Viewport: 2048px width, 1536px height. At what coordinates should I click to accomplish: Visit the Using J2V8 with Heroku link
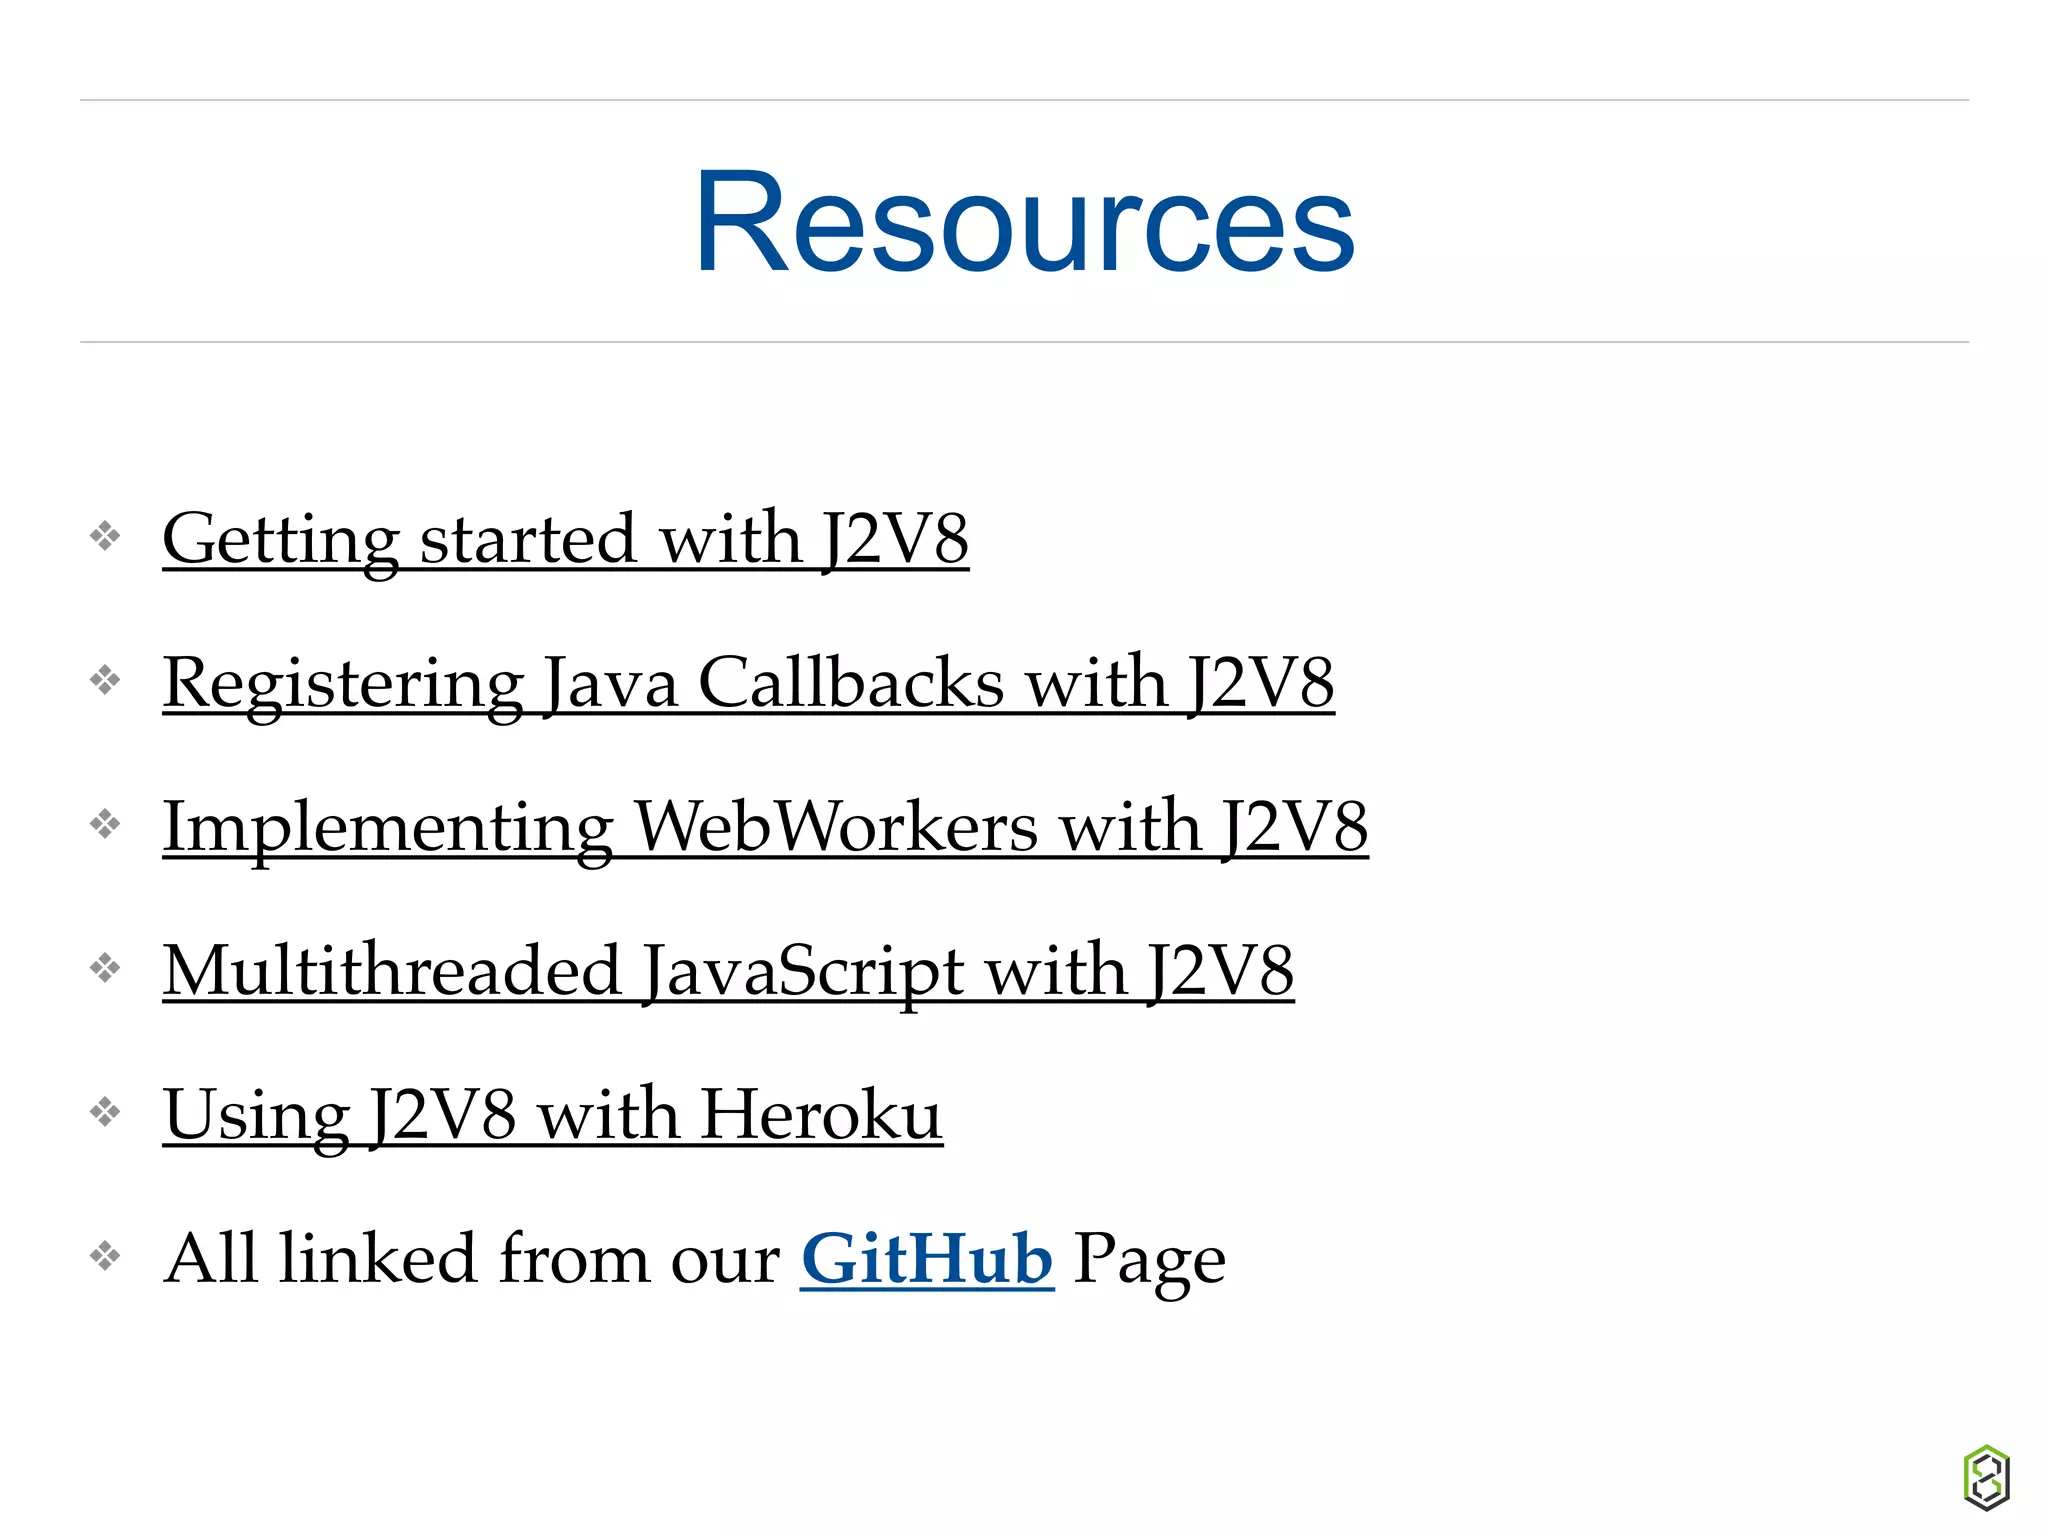pos(552,1115)
